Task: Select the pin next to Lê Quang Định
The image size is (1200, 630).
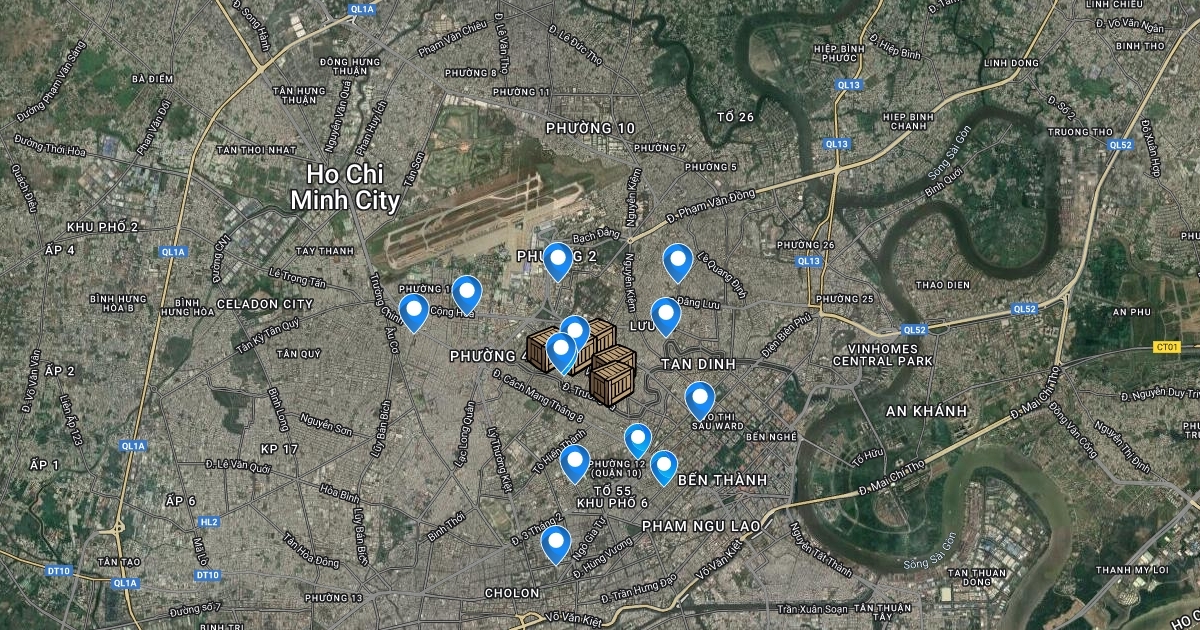Action: pos(678,262)
